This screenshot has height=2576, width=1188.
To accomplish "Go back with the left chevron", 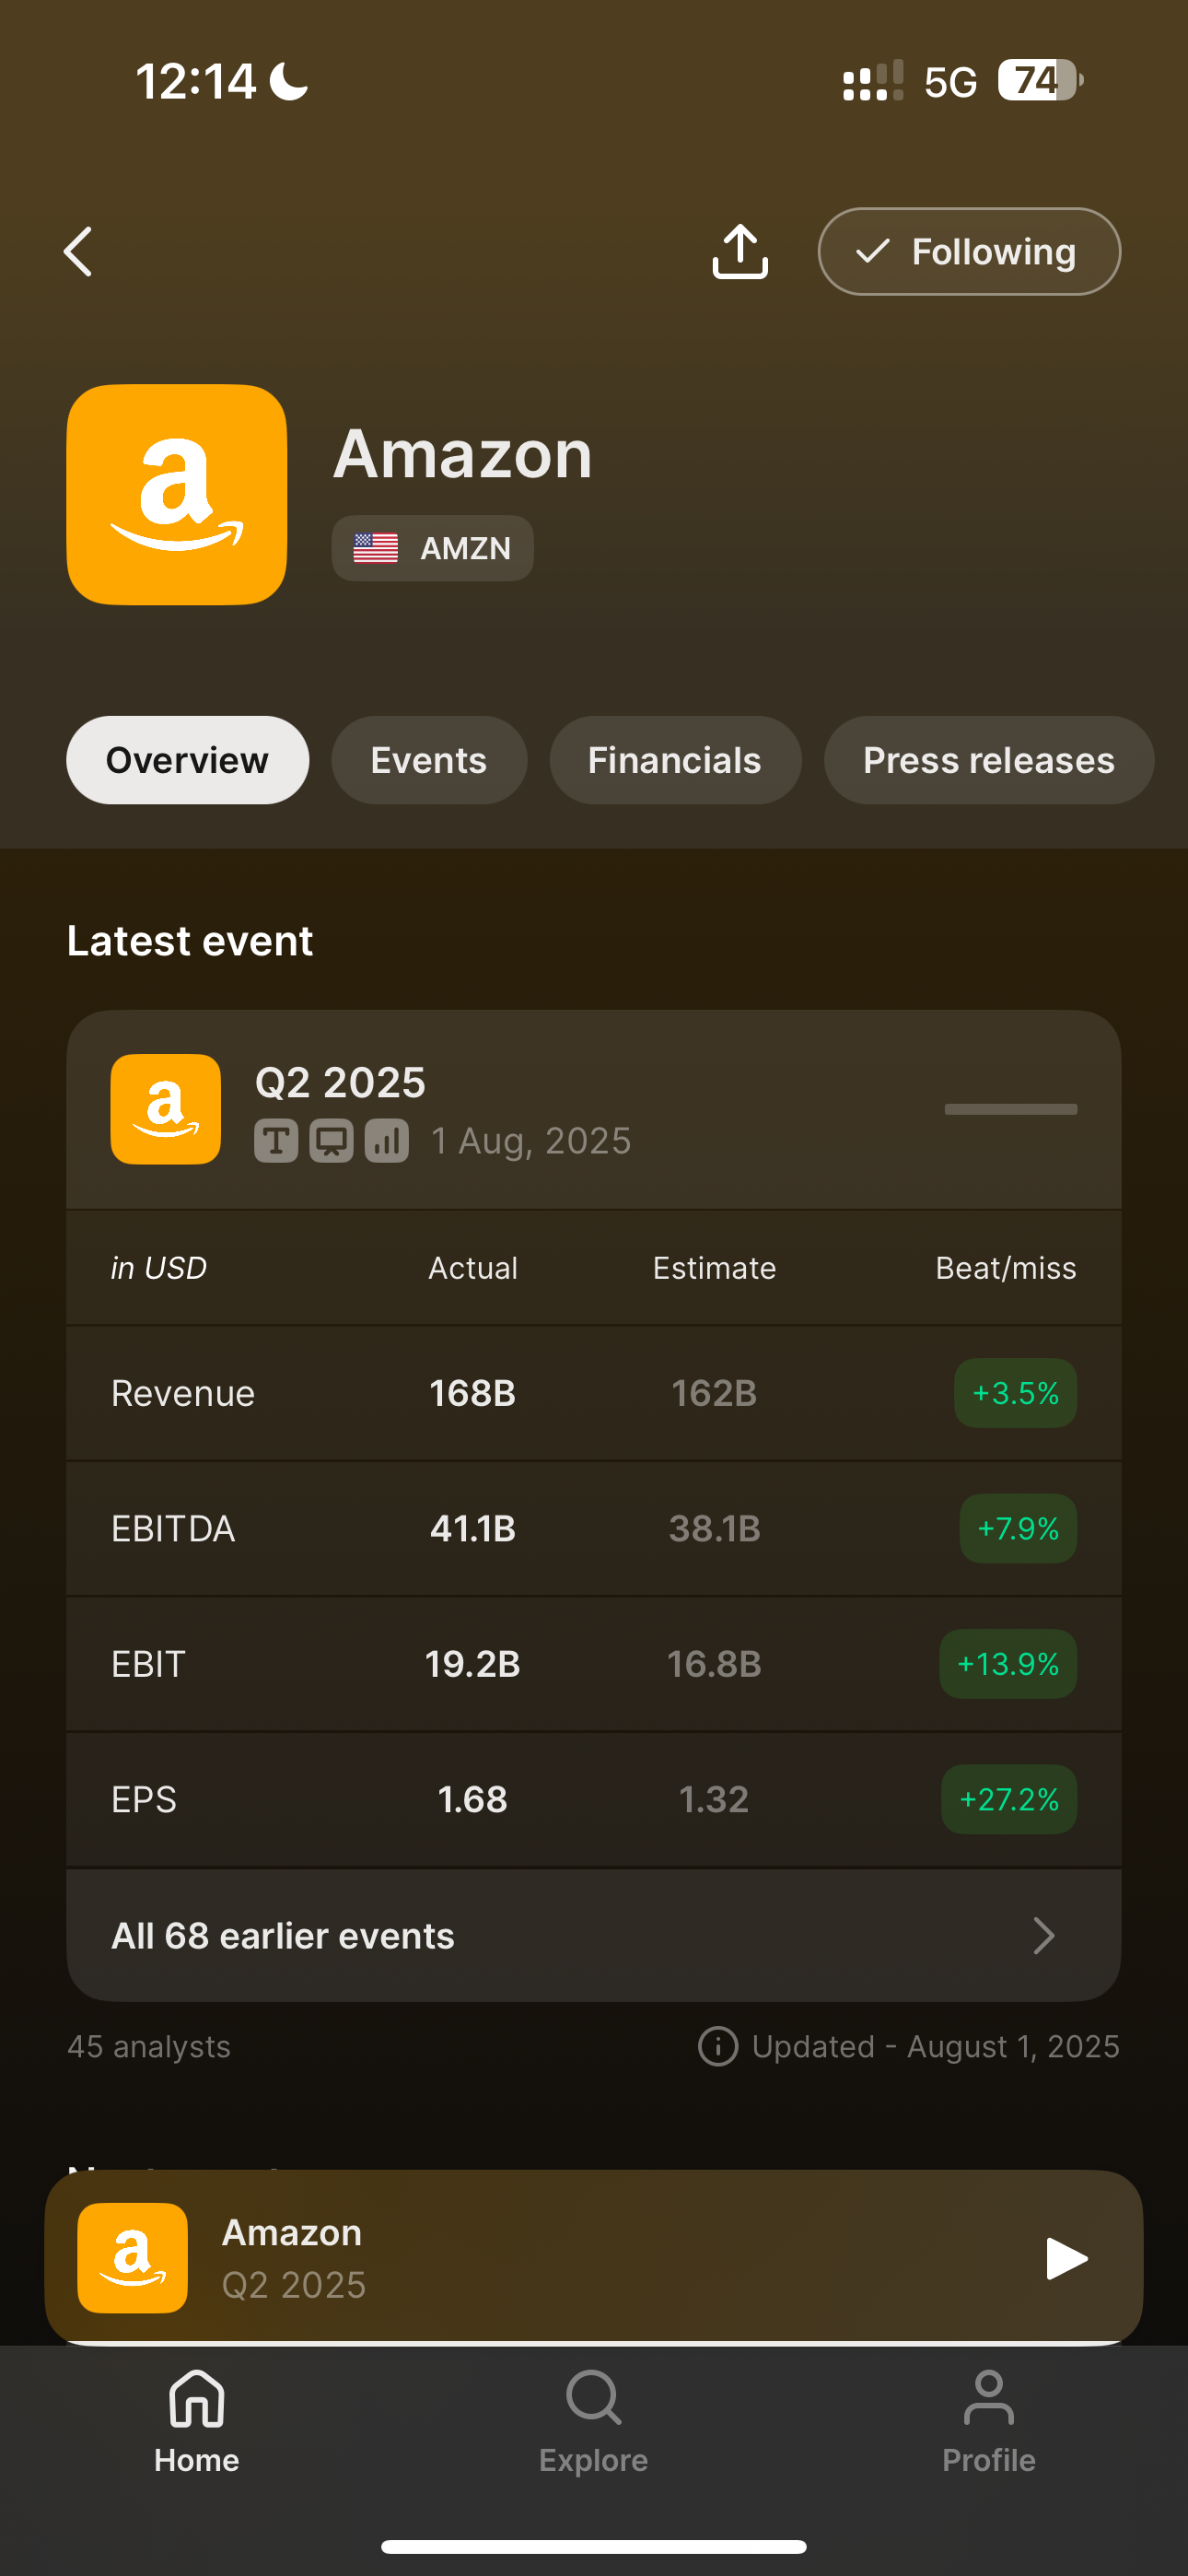I will click(78, 251).
